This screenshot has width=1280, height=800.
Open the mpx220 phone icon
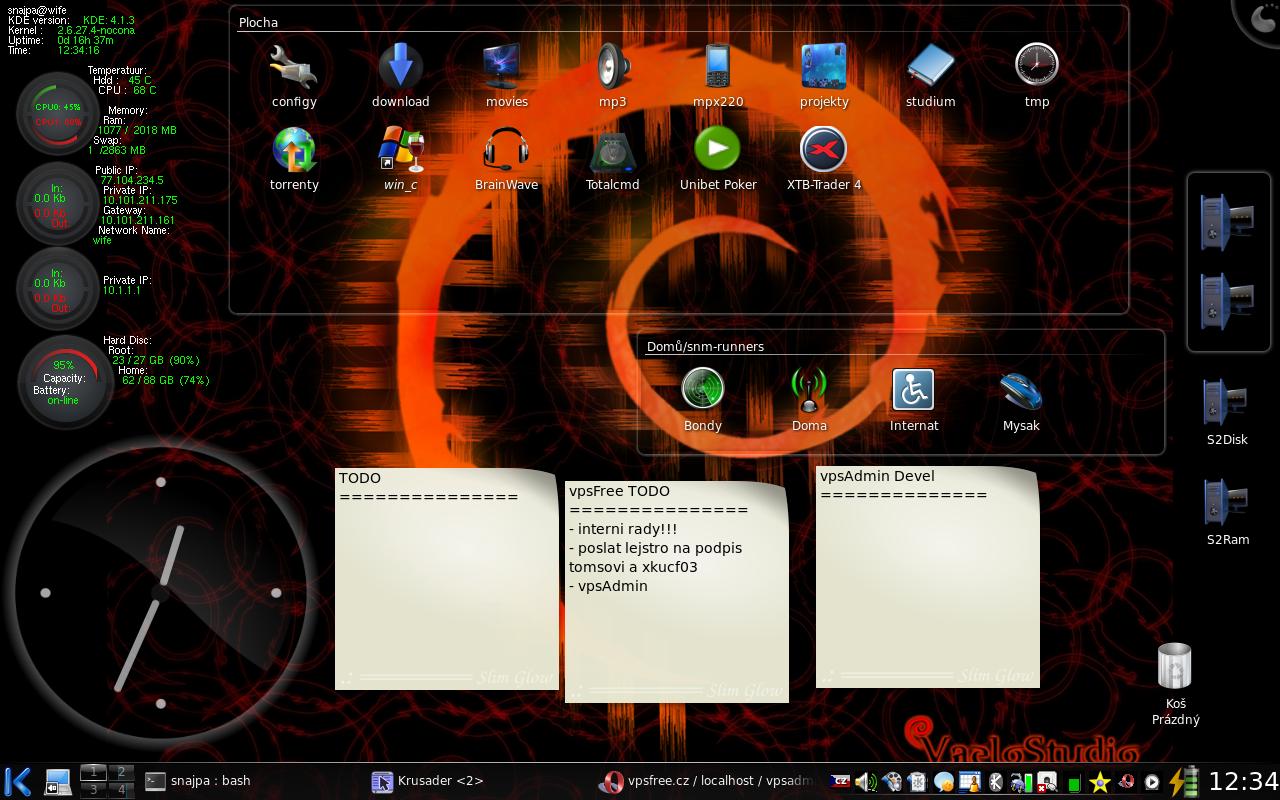coord(718,66)
